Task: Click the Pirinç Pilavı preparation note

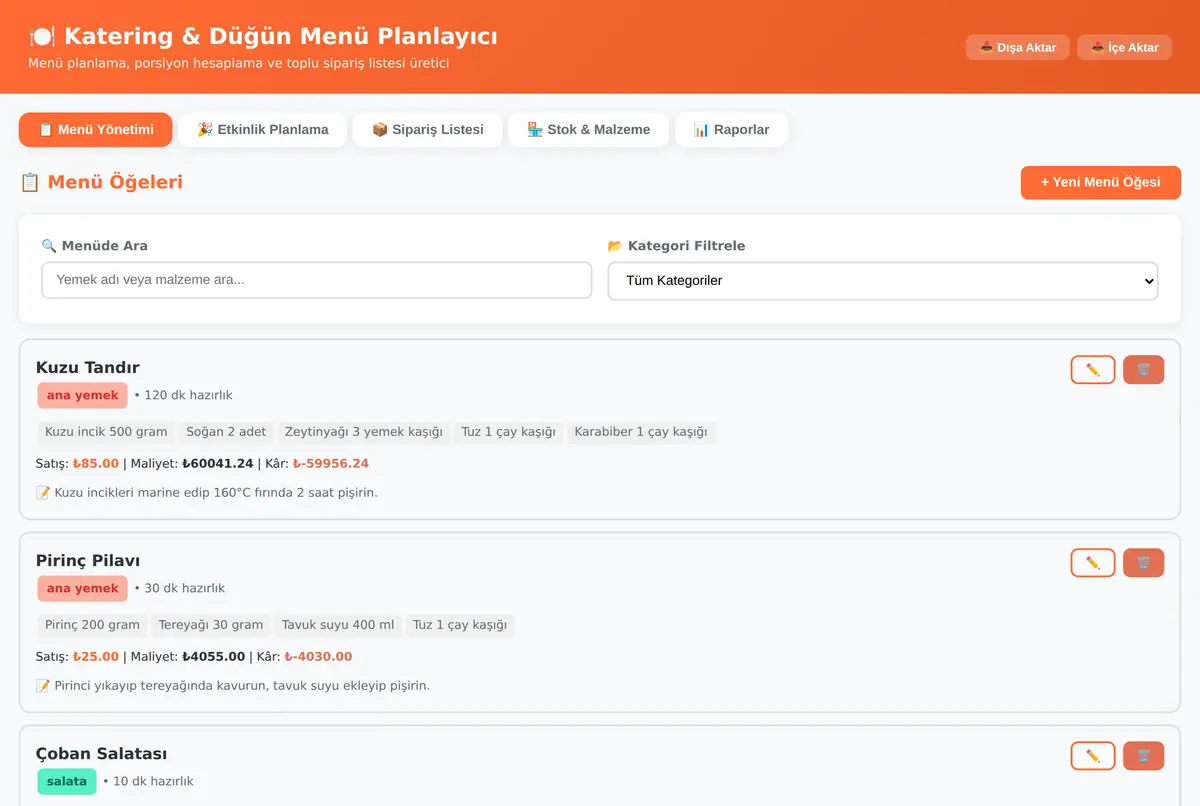Action: coord(233,686)
